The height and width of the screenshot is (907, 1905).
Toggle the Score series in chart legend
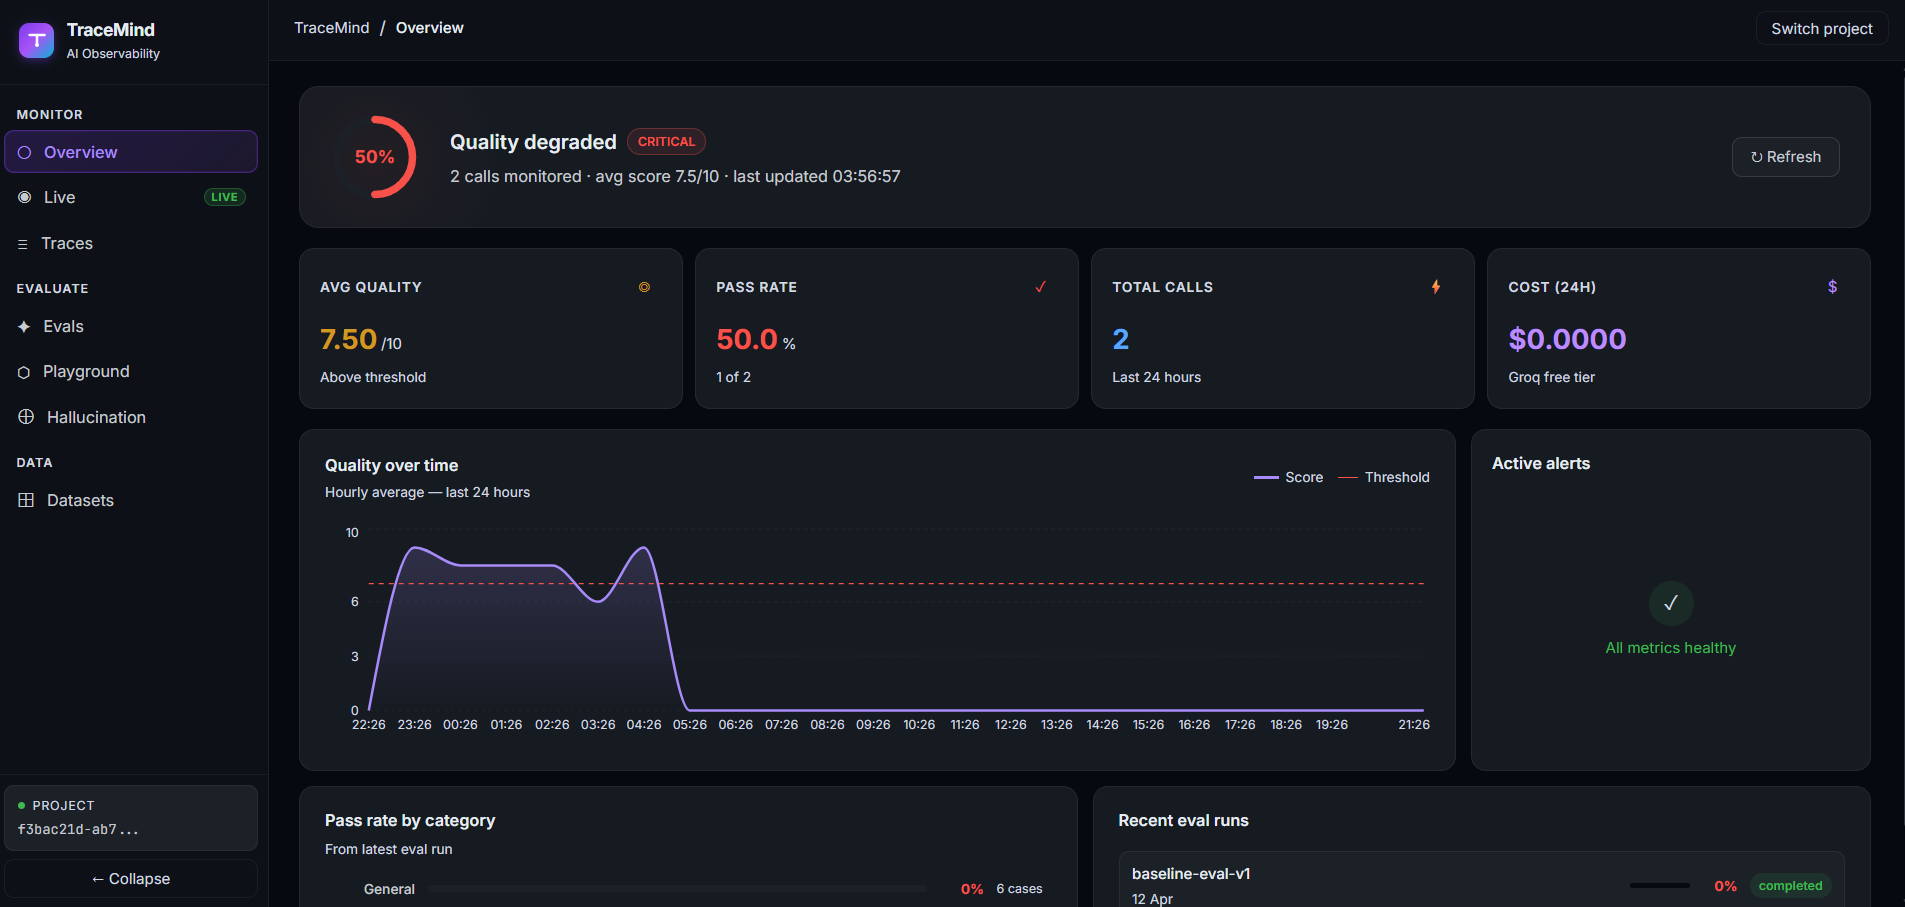[x=1288, y=478]
